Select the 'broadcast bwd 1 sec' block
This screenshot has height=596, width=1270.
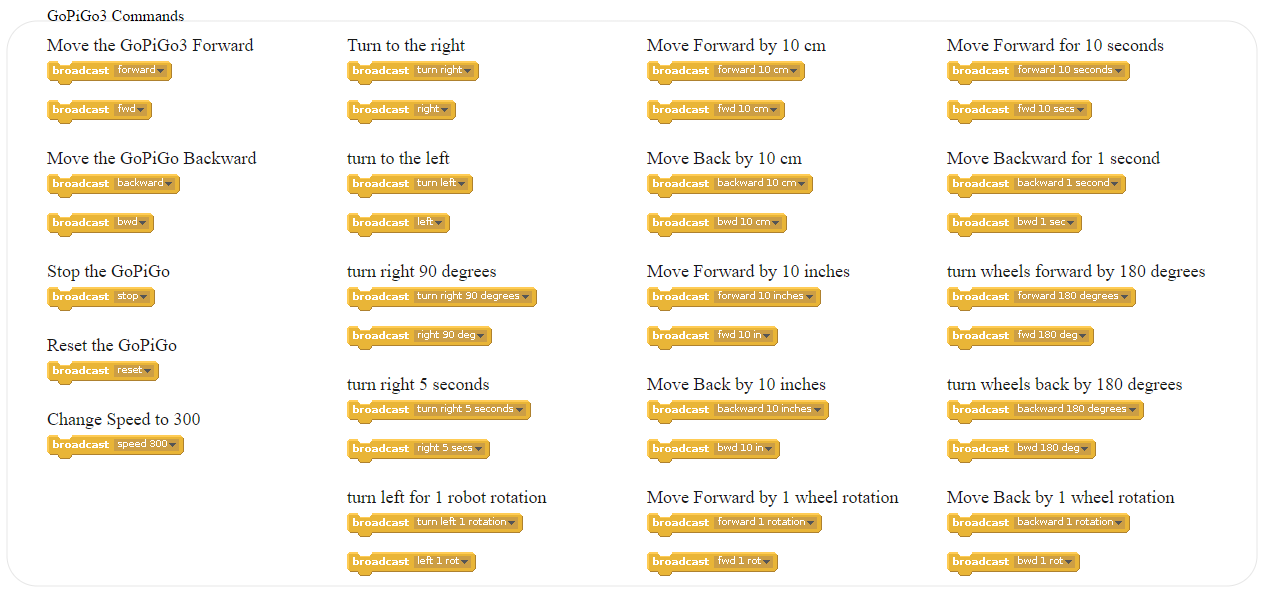1014,223
